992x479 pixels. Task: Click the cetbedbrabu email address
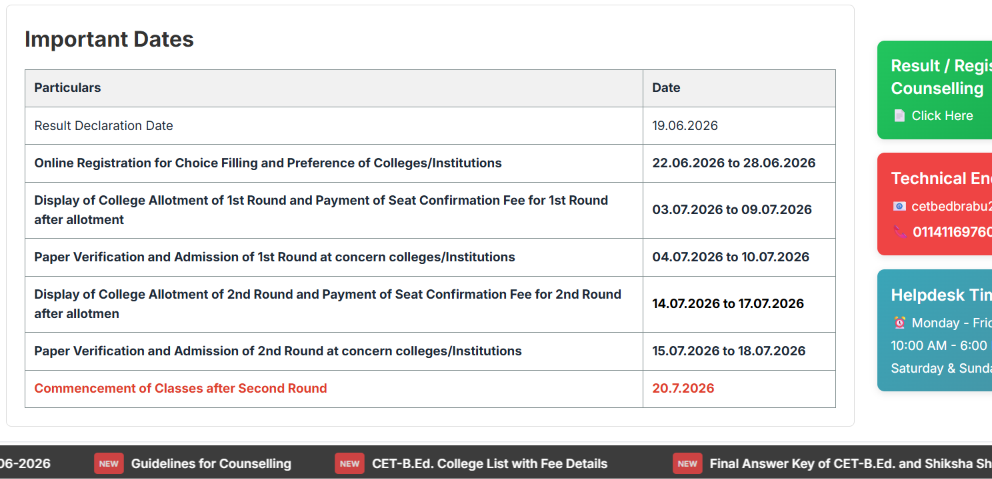click(x=952, y=206)
